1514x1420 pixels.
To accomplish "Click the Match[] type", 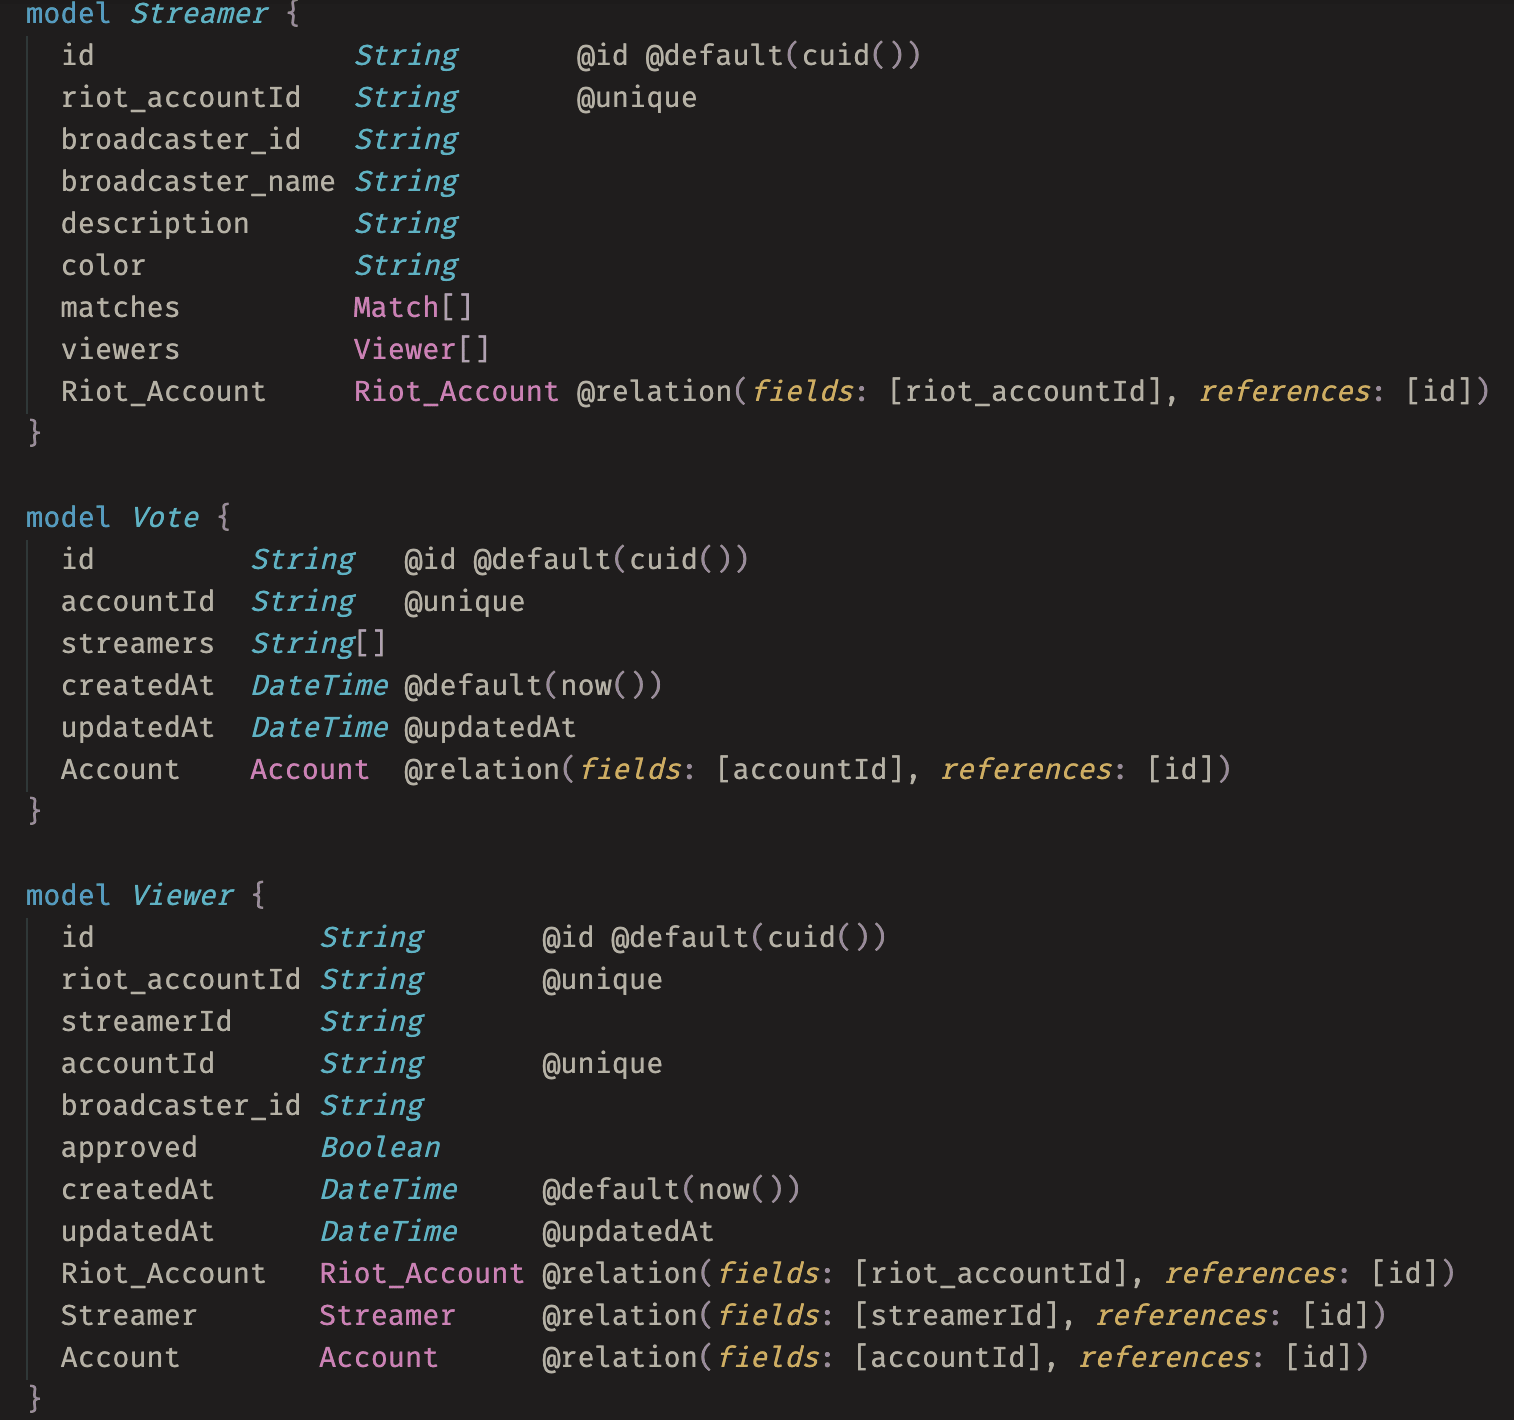I will [x=412, y=308].
